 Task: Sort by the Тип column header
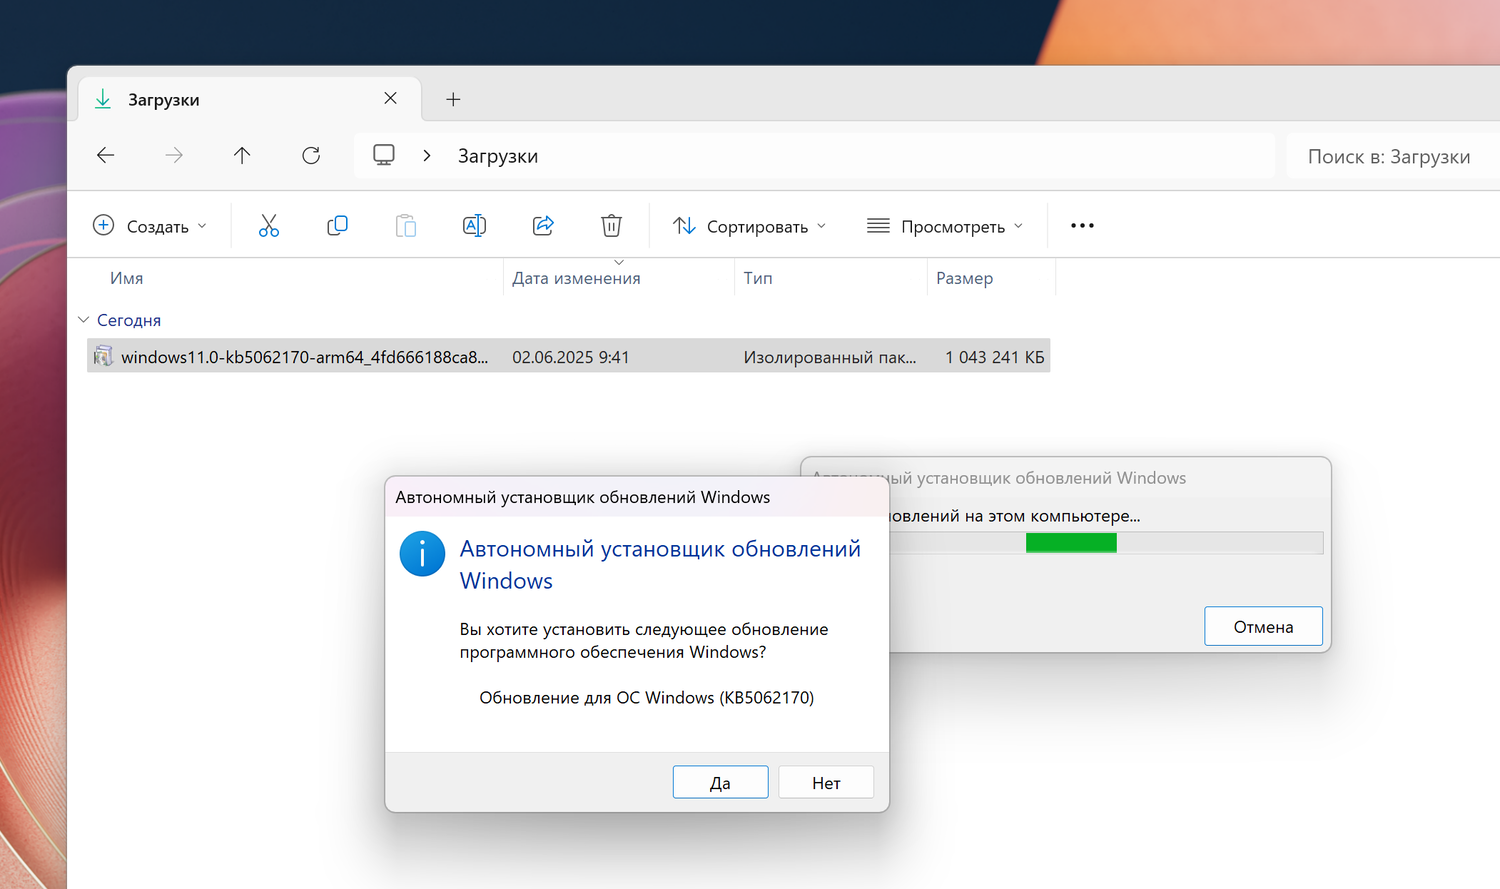(x=758, y=278)
